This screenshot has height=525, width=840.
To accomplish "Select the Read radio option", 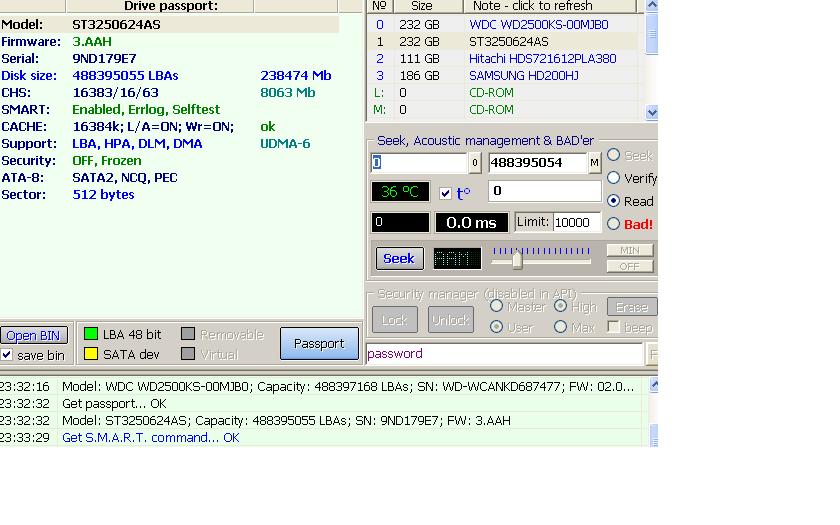I will 613,201.
